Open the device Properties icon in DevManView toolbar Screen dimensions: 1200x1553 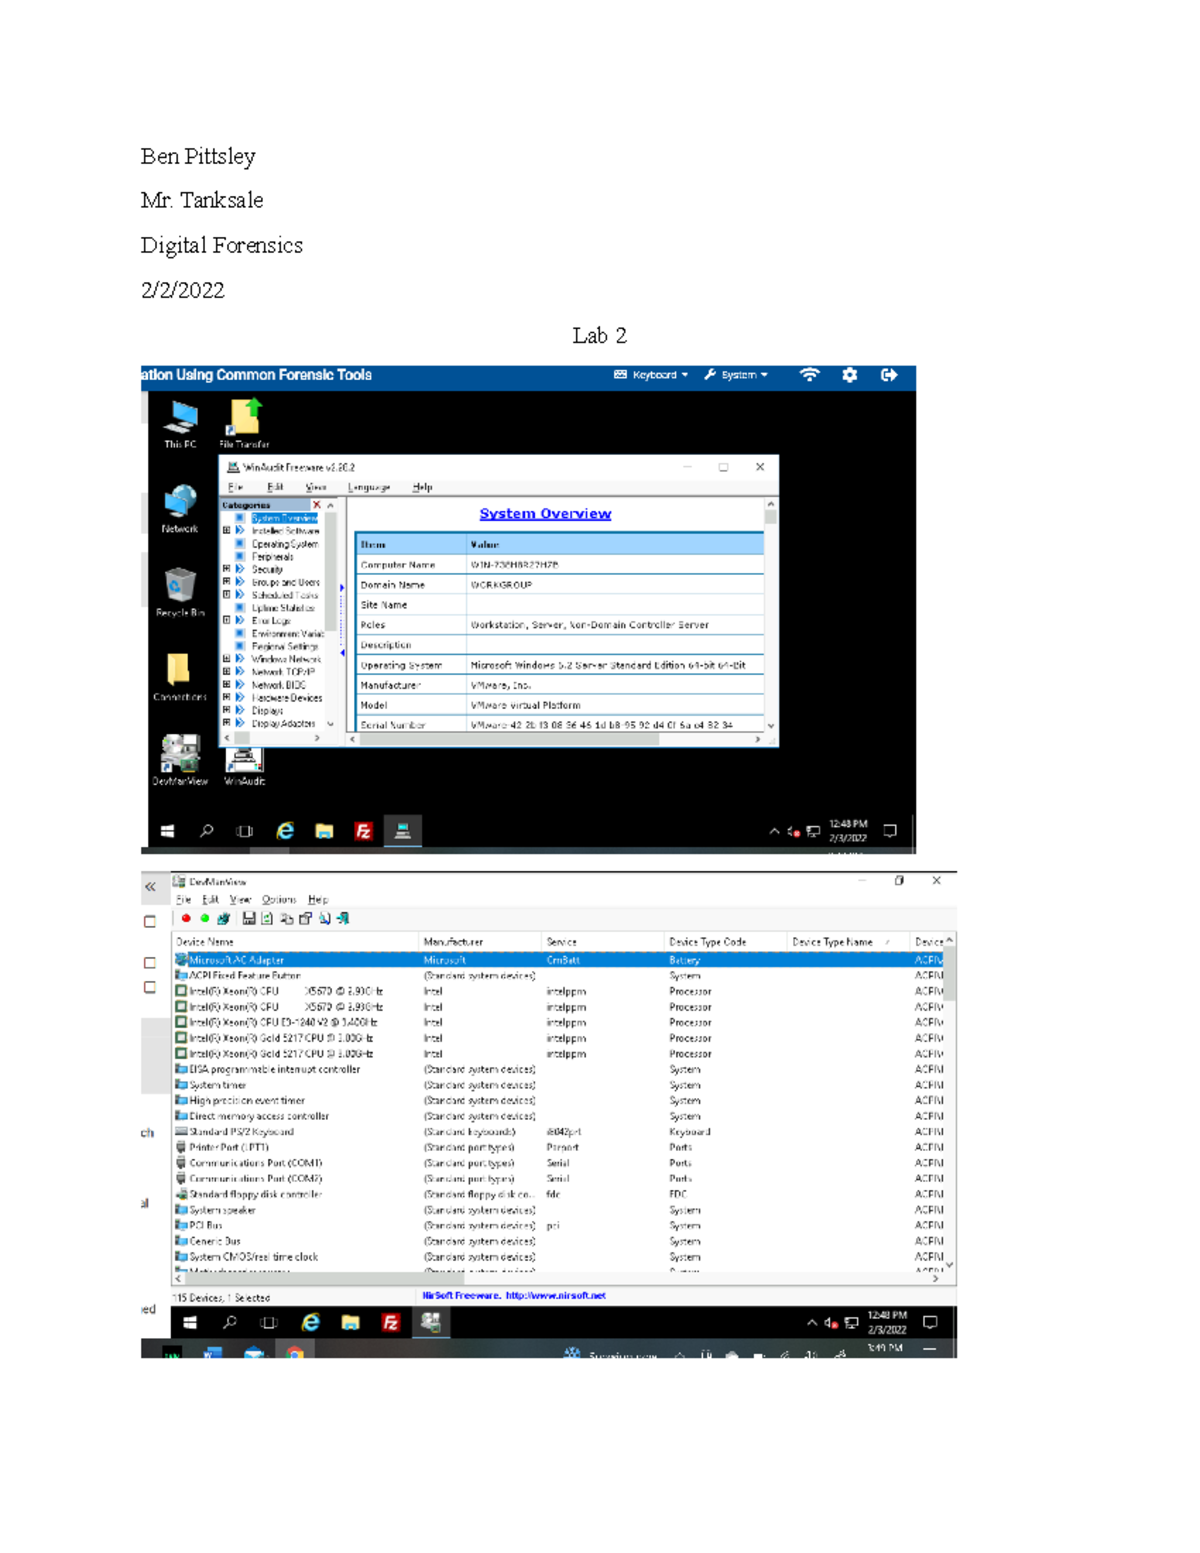tap(306, 919)
